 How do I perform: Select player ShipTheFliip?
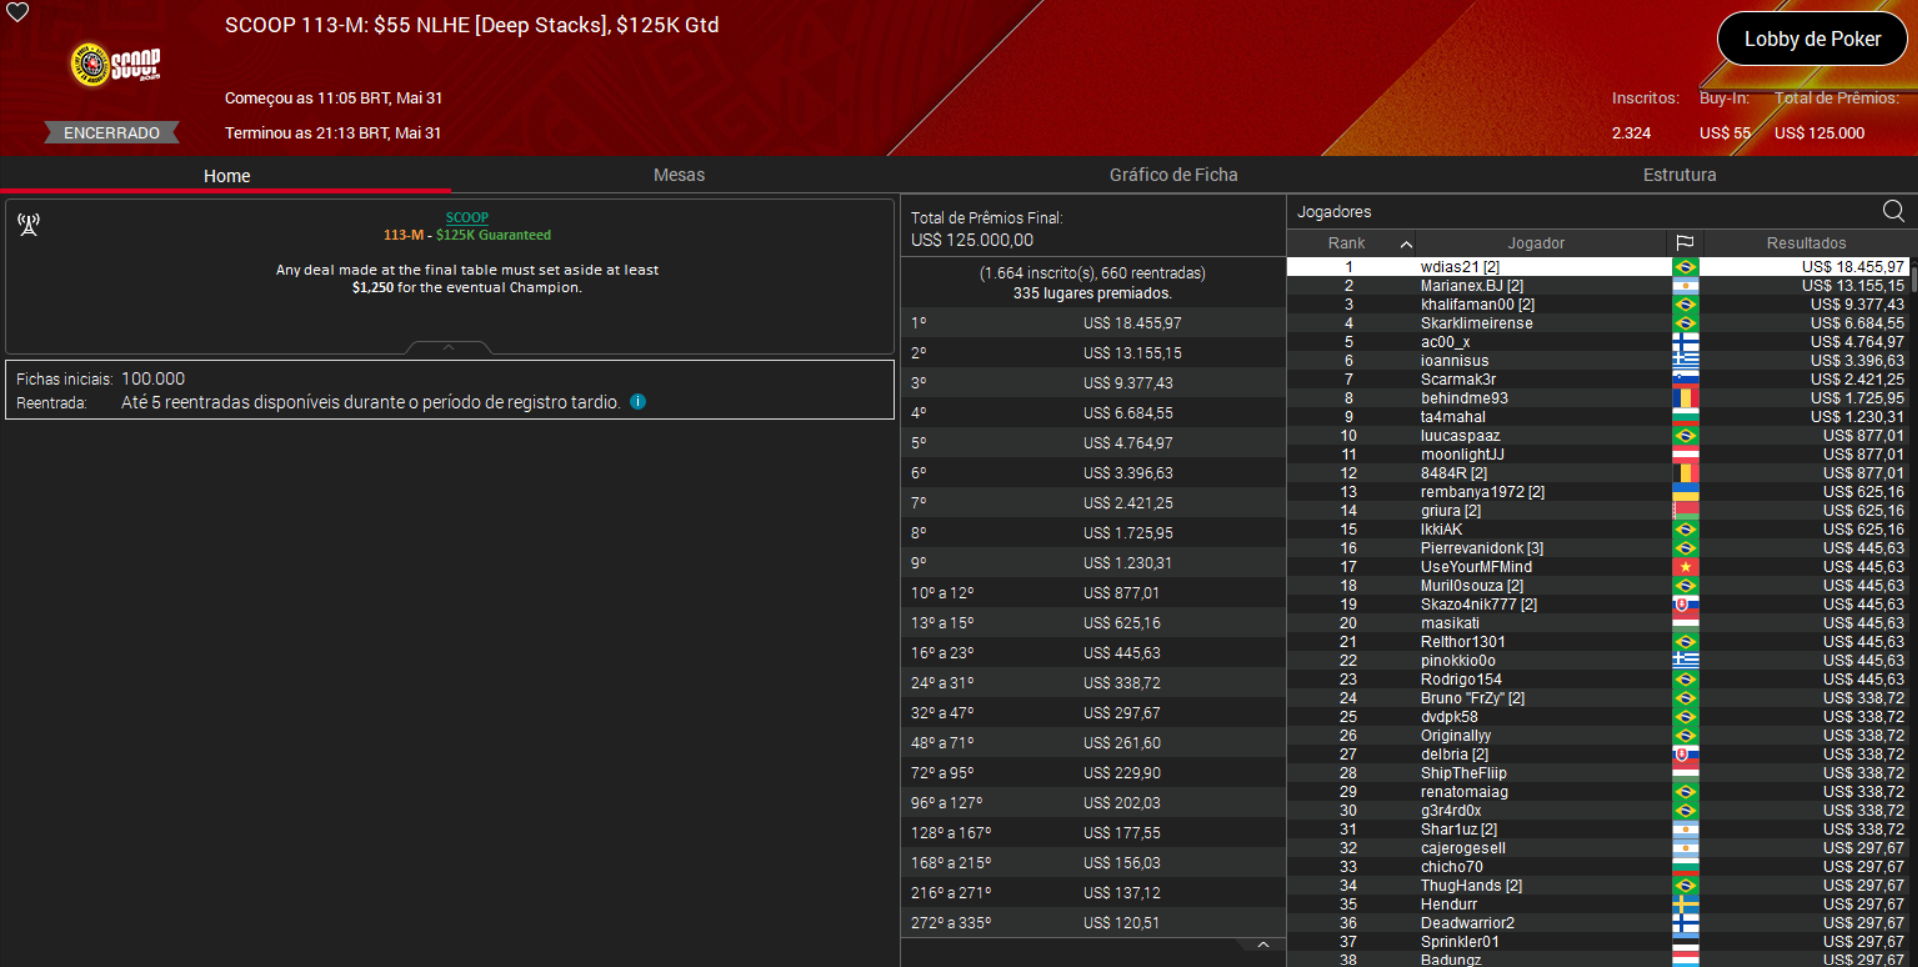[x=1463, y=773]
